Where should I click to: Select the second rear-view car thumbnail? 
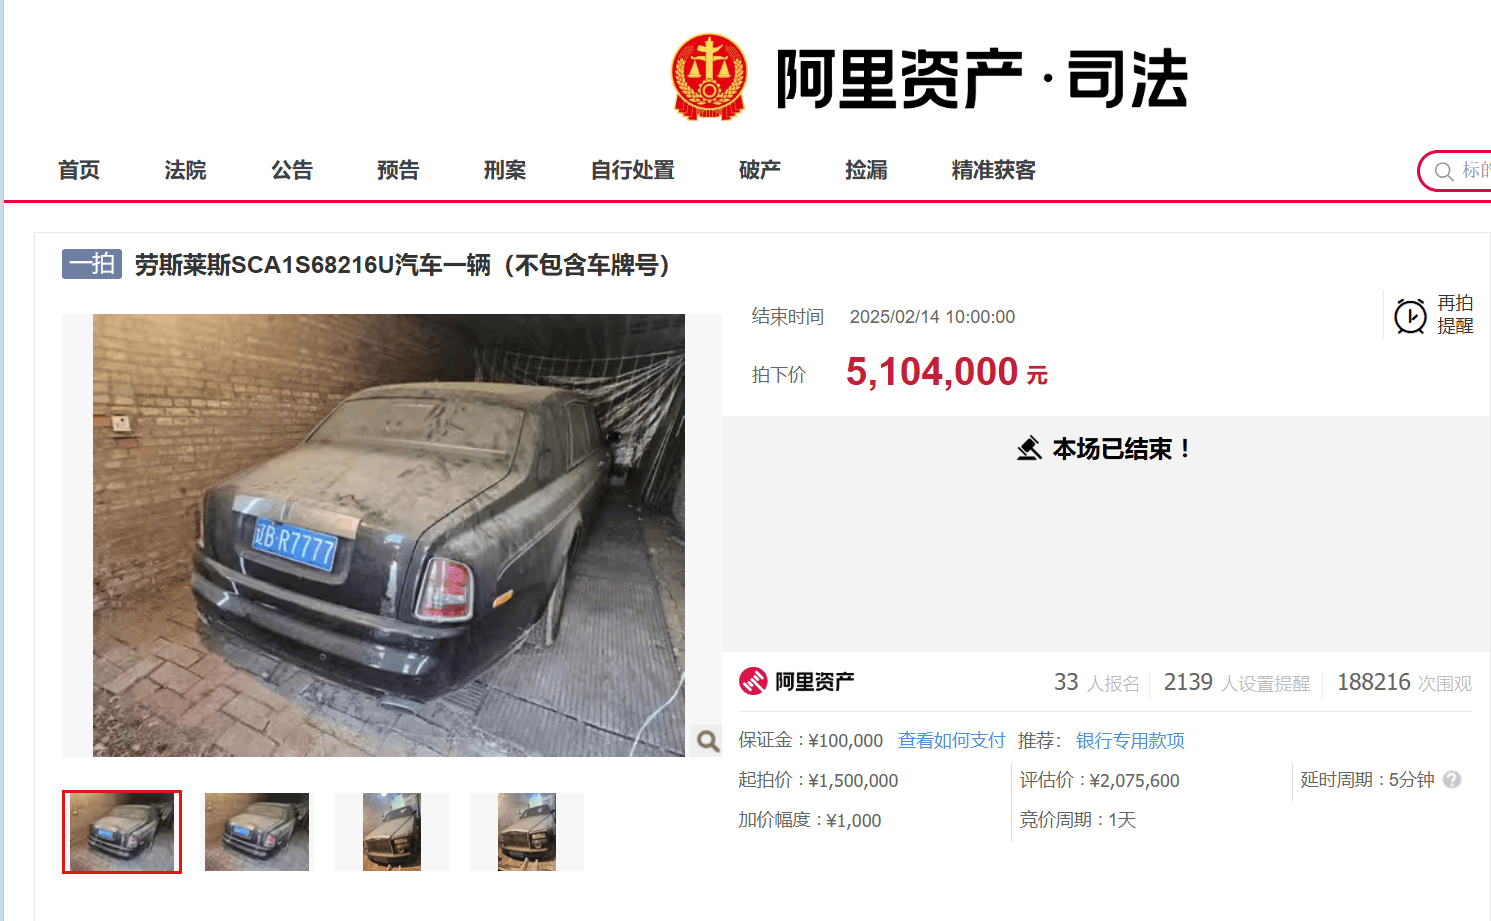click(x=257, y=832)
